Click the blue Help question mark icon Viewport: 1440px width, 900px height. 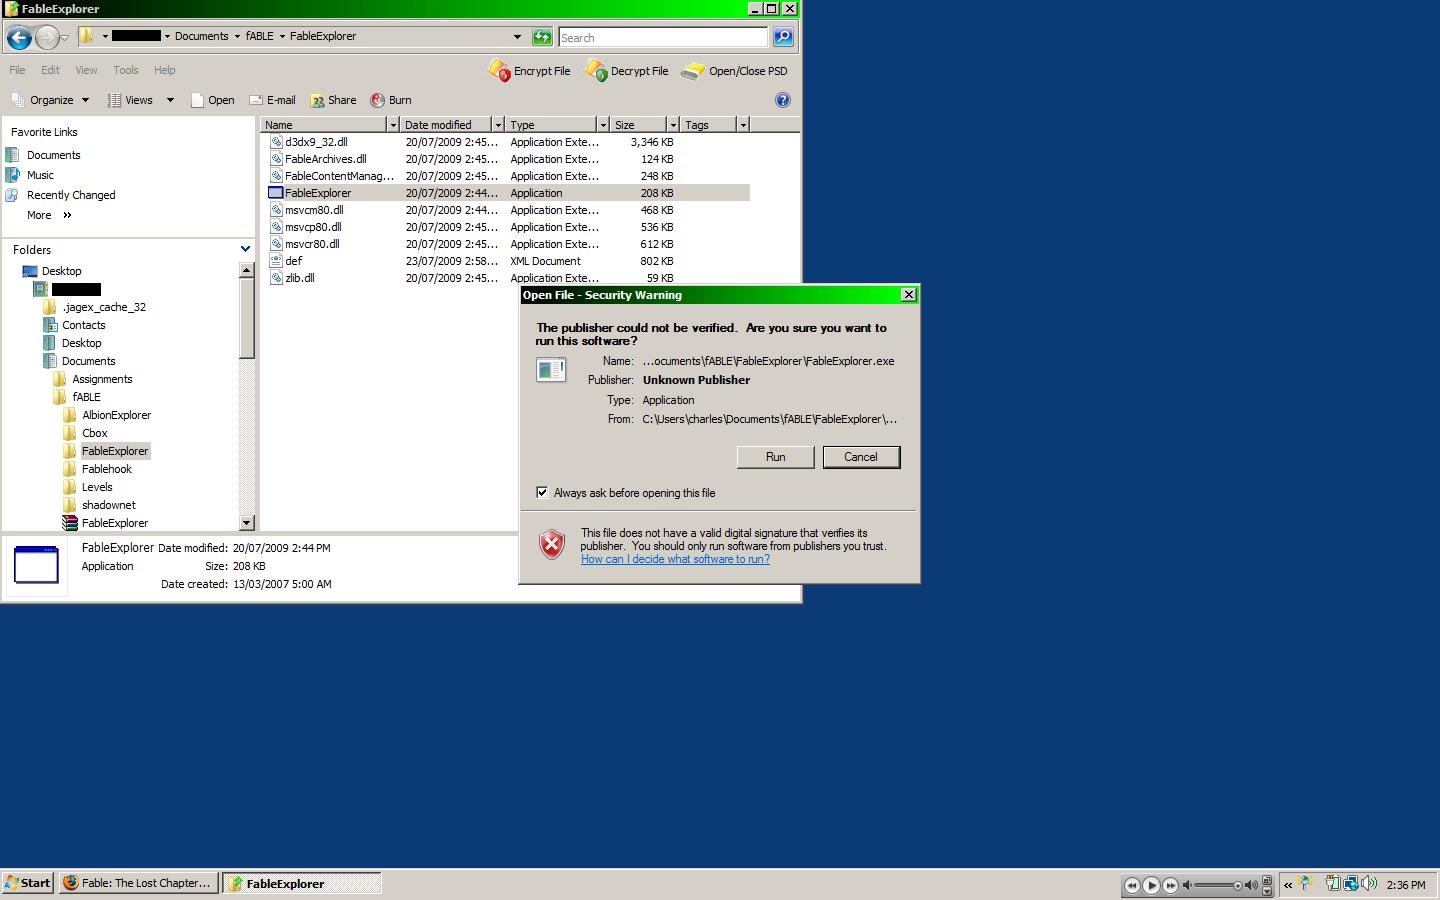coord(783,100)
